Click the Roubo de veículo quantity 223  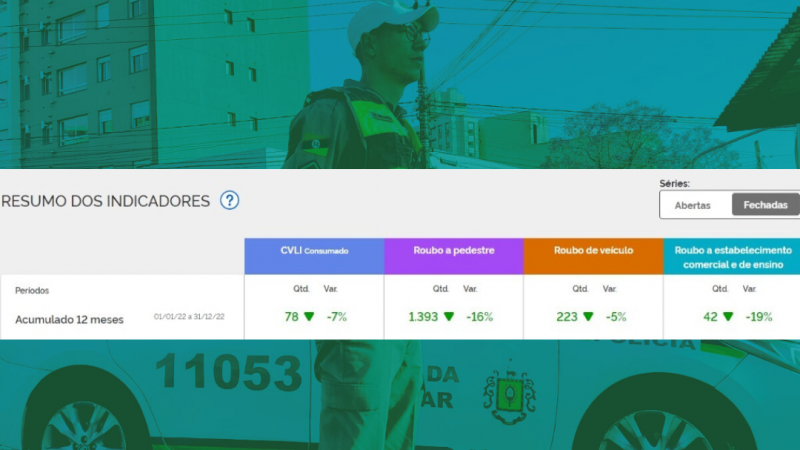point(567,317)
